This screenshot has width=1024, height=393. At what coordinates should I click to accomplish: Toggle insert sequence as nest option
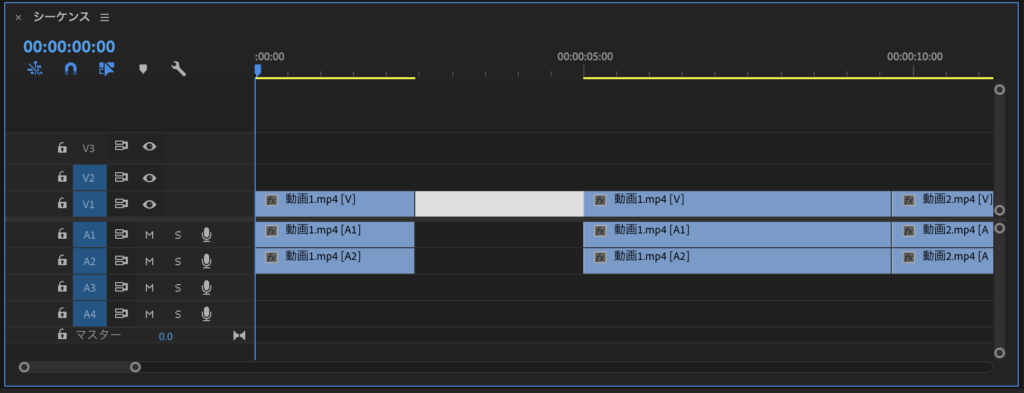click(35, 69)
